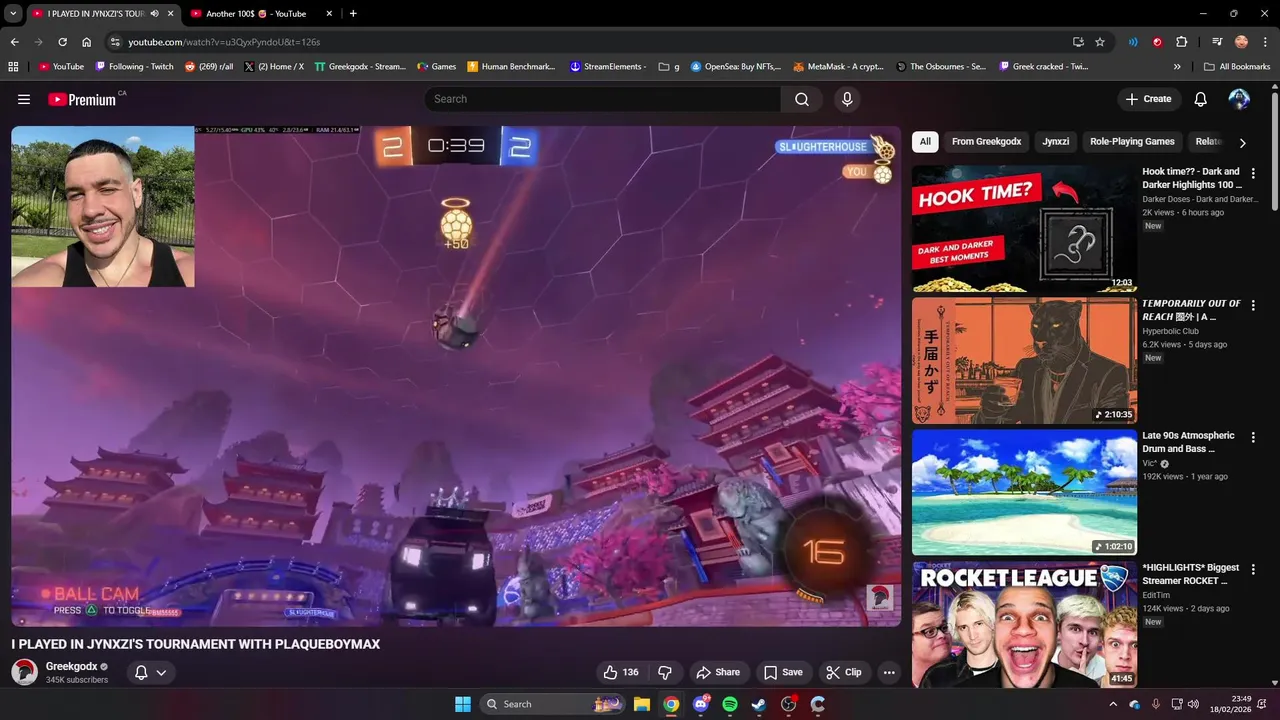Open YouTube notifications bell in header
1280x720 pixels.
pos(1201,99)
